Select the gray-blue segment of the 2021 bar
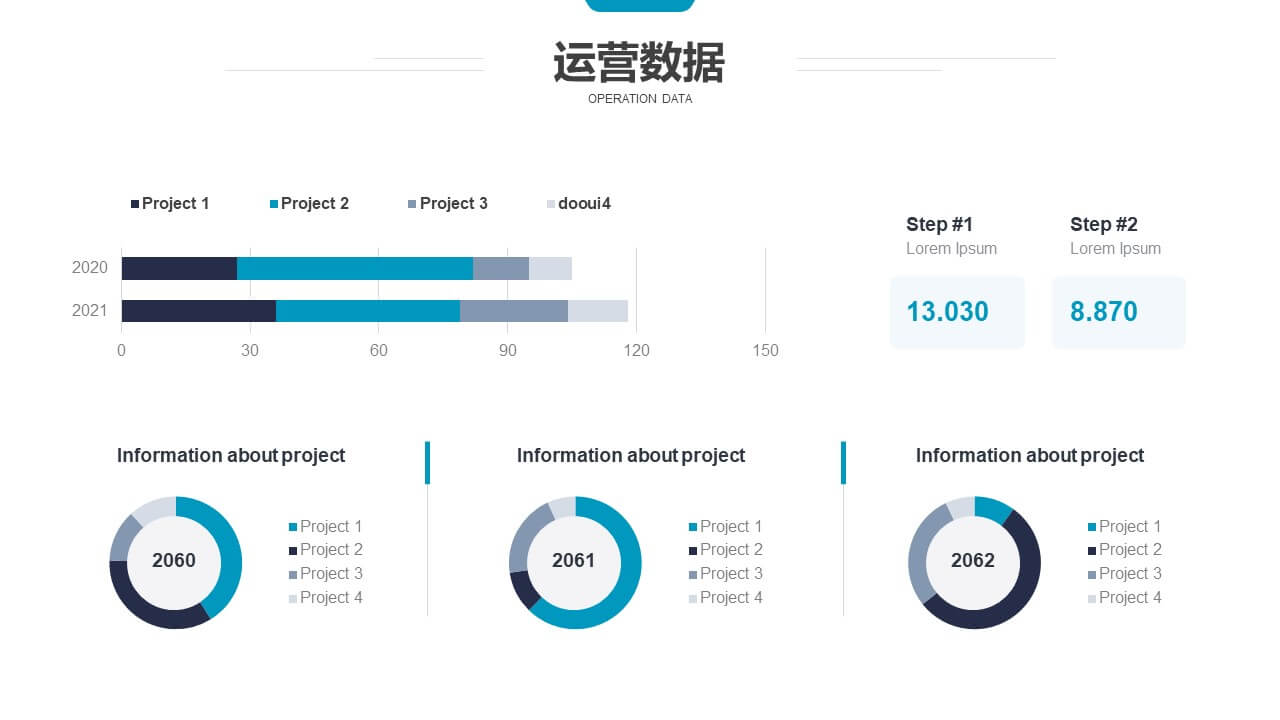The image size is (1280, 720). click(514, 311)
